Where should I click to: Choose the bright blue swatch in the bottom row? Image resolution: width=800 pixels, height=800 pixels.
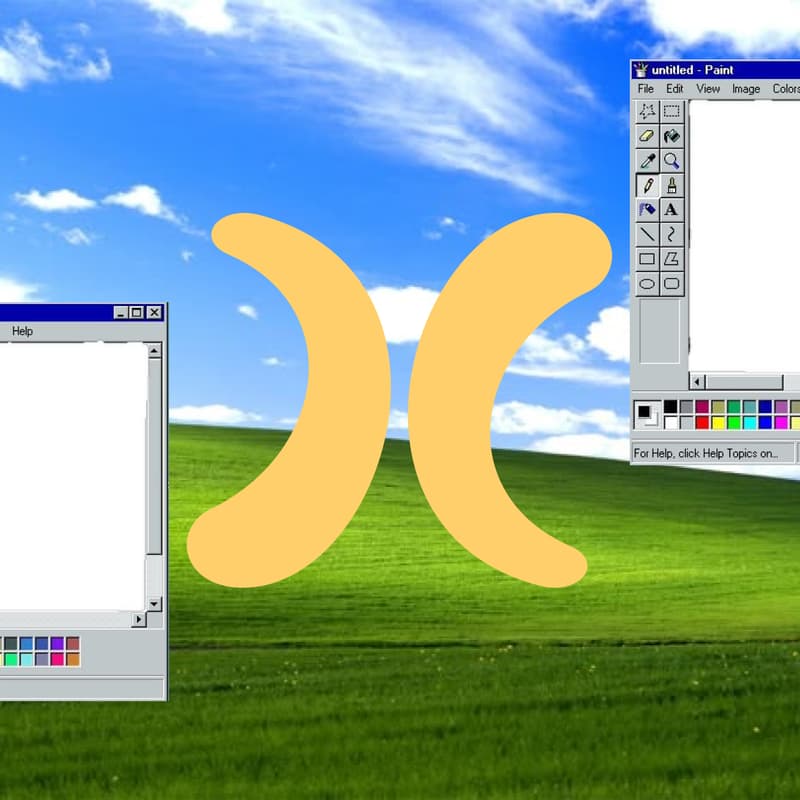click(x=765, y=422)
